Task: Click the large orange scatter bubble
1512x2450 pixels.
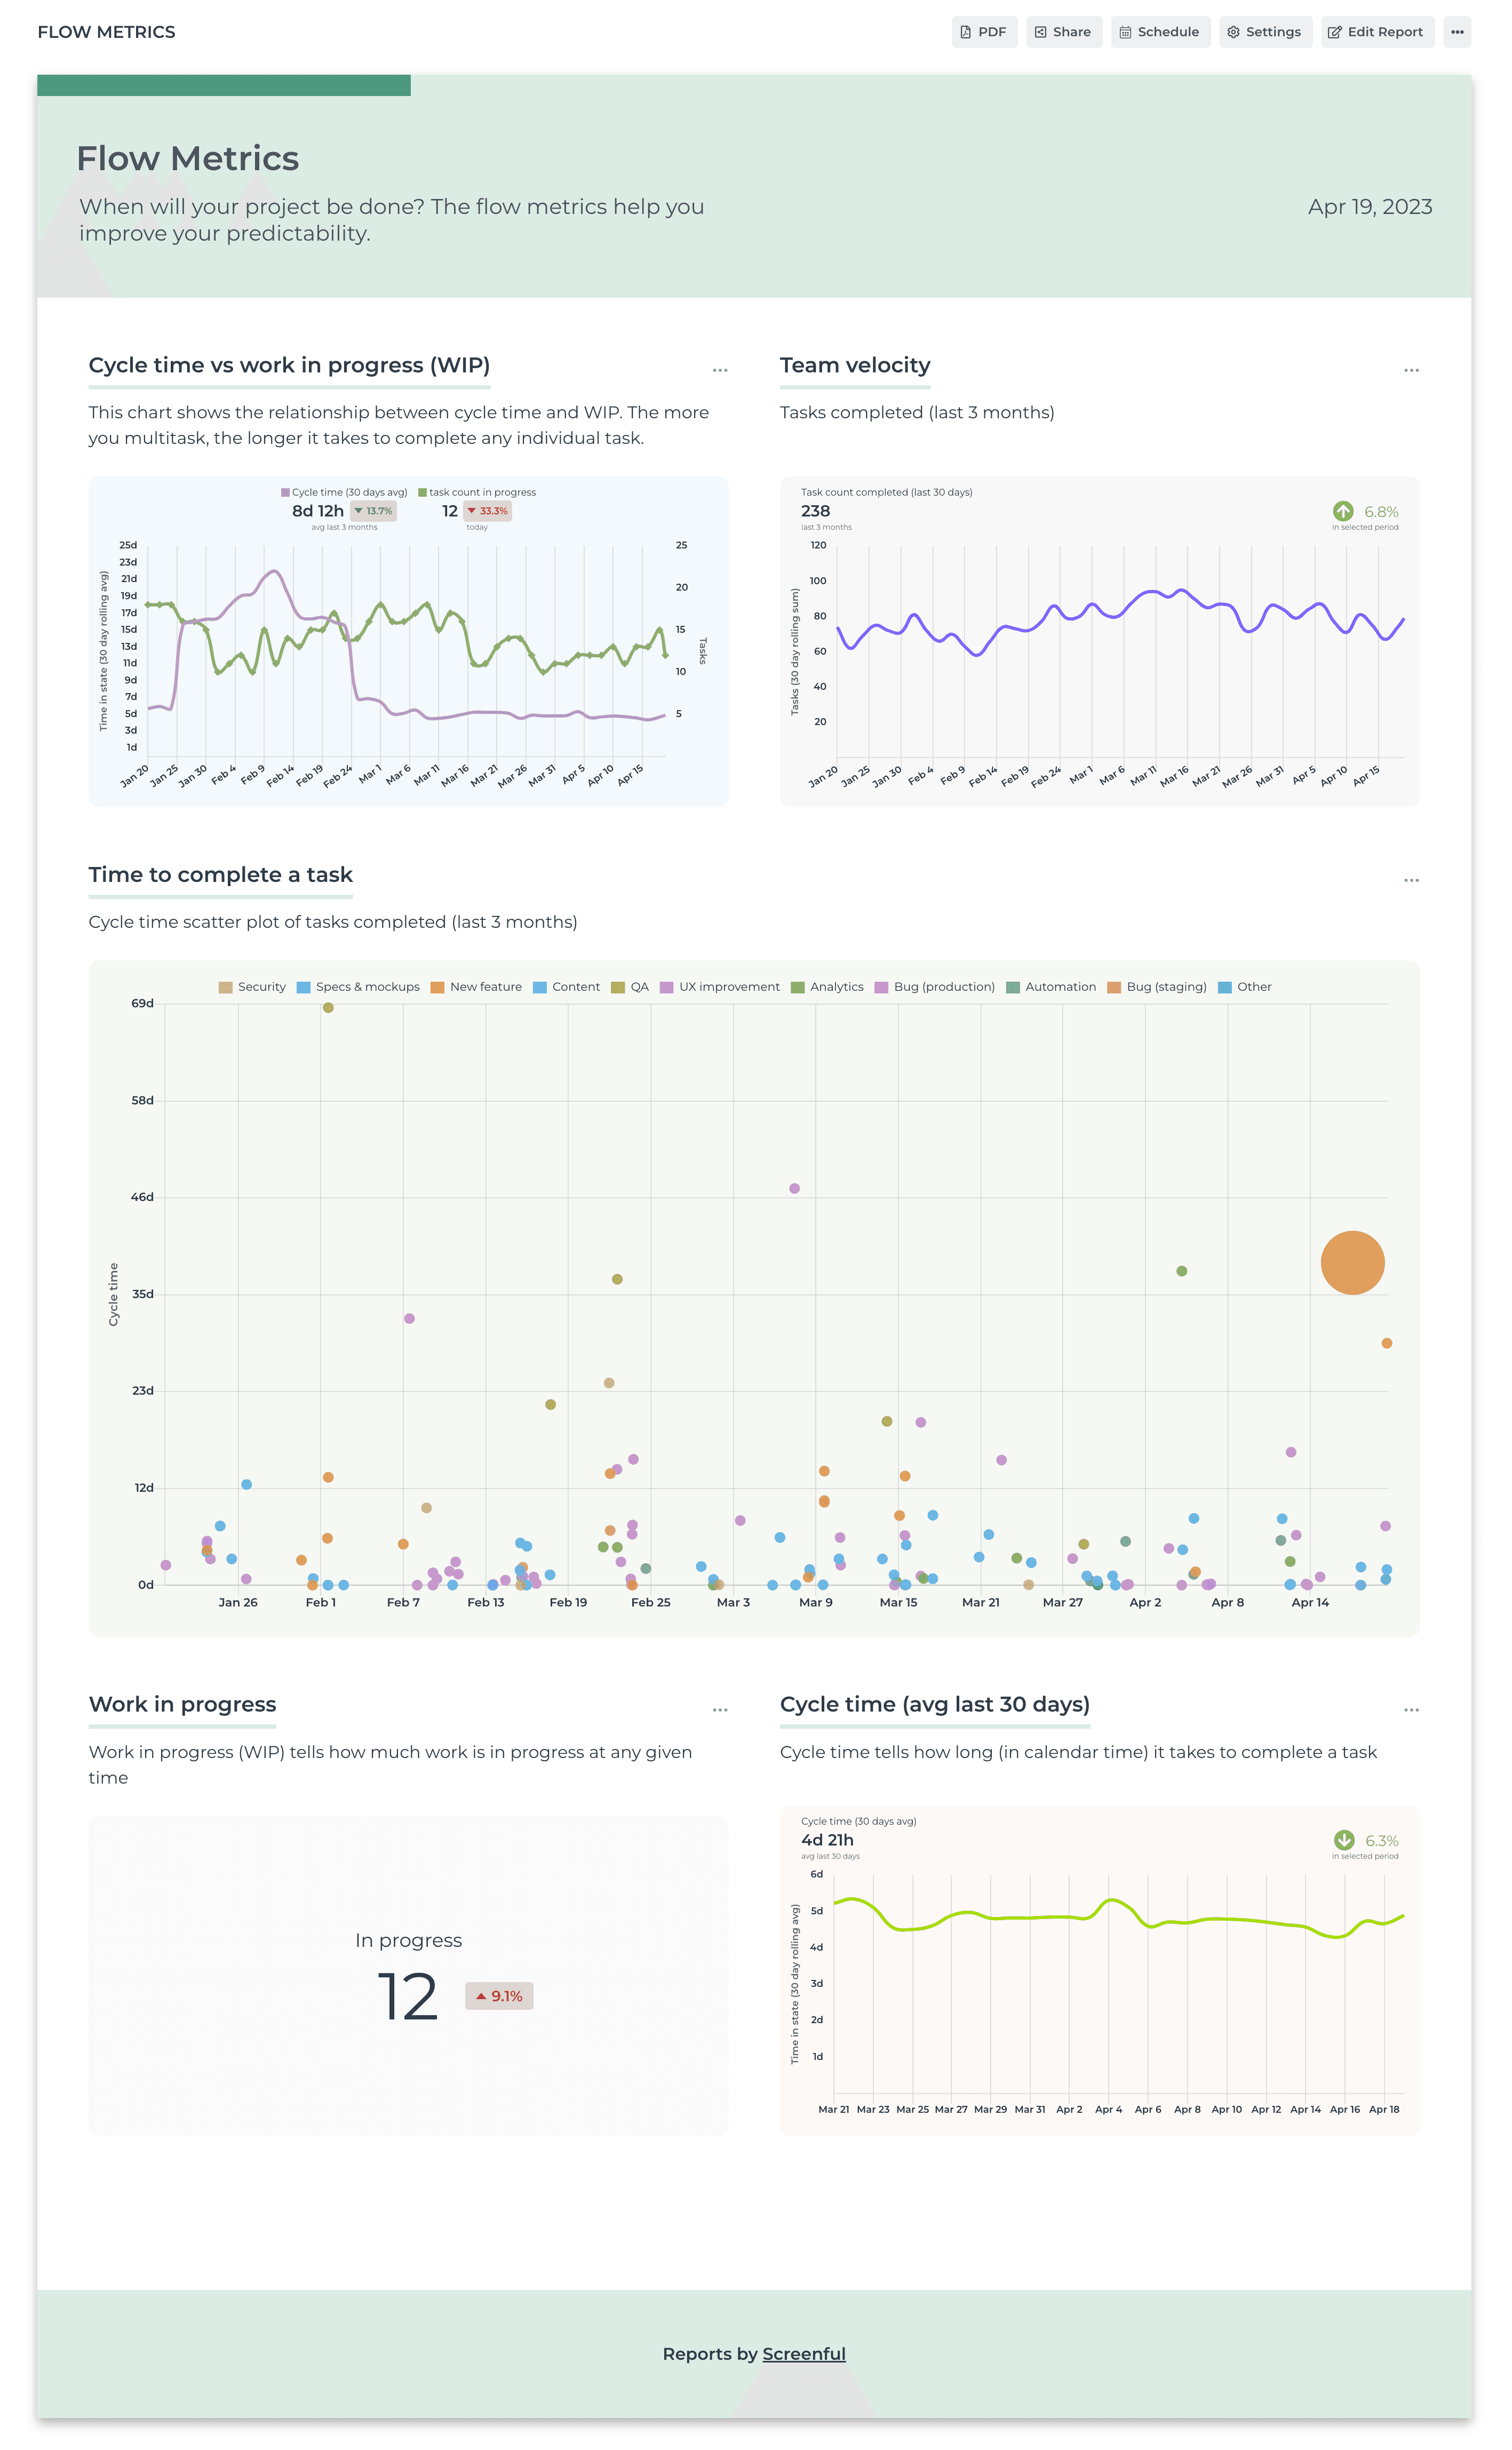Action: (1352, 1263)
